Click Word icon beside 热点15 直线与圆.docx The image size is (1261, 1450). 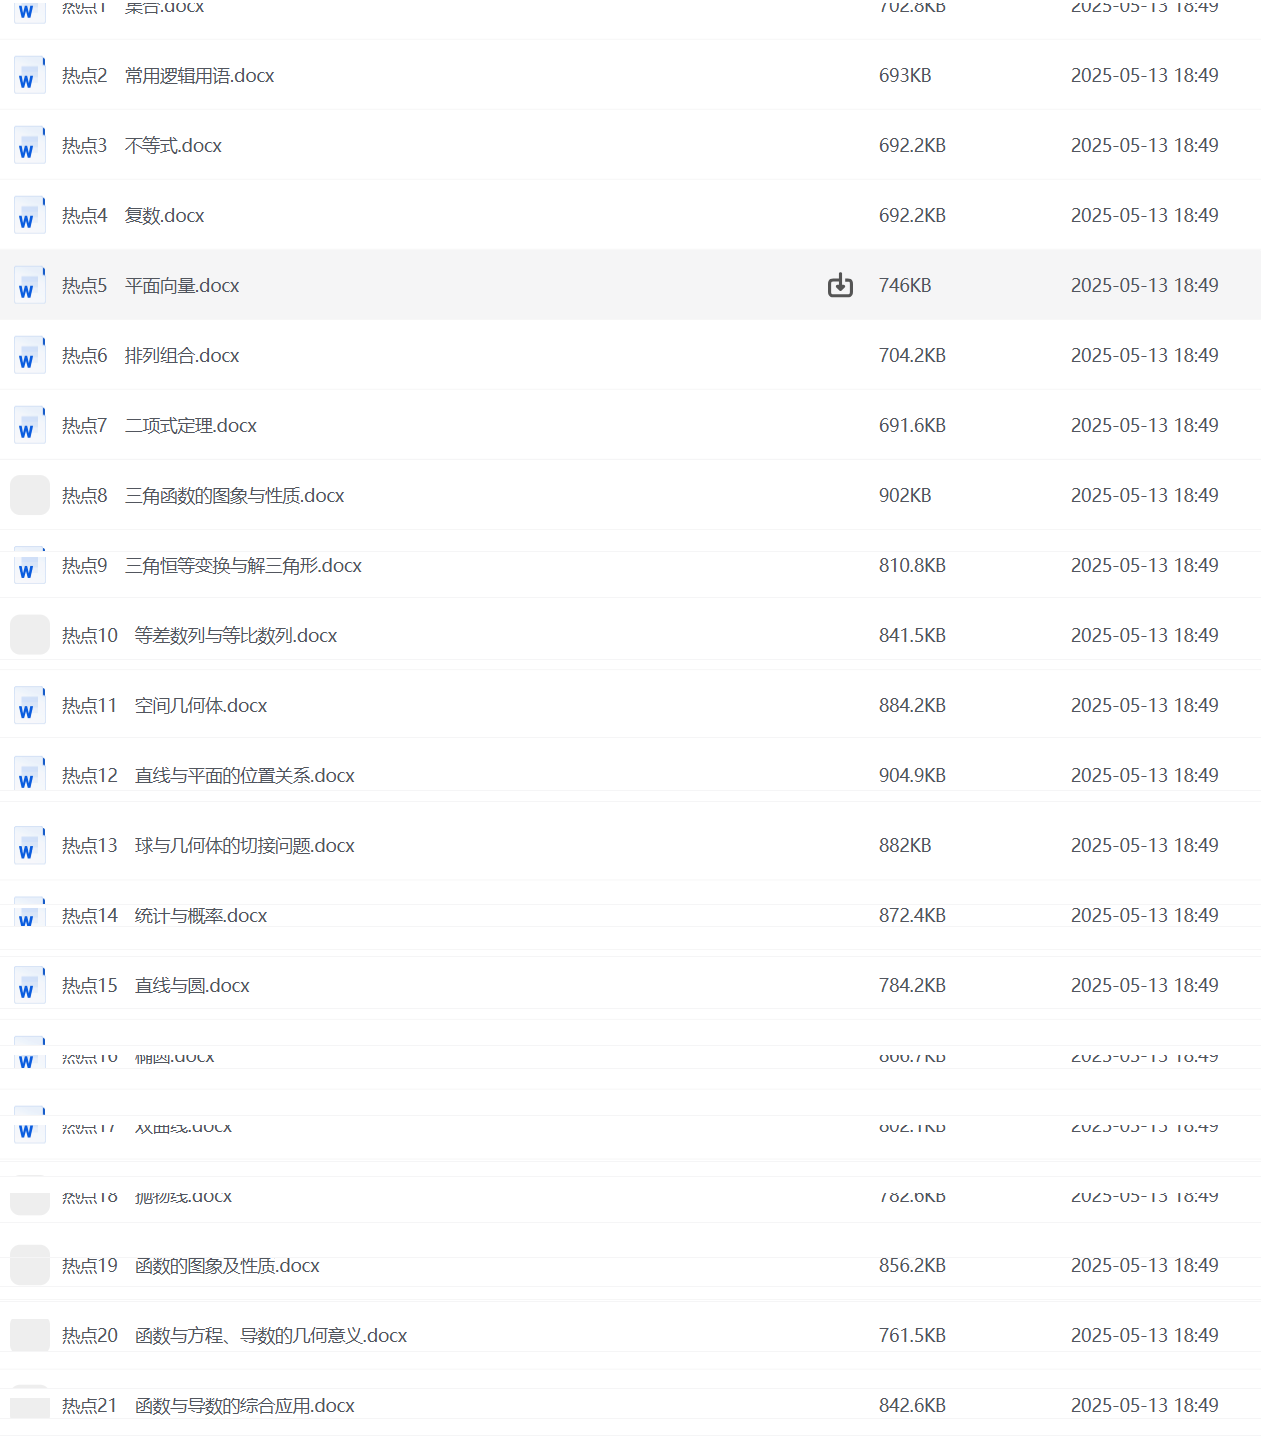click(x=29, y=986)
